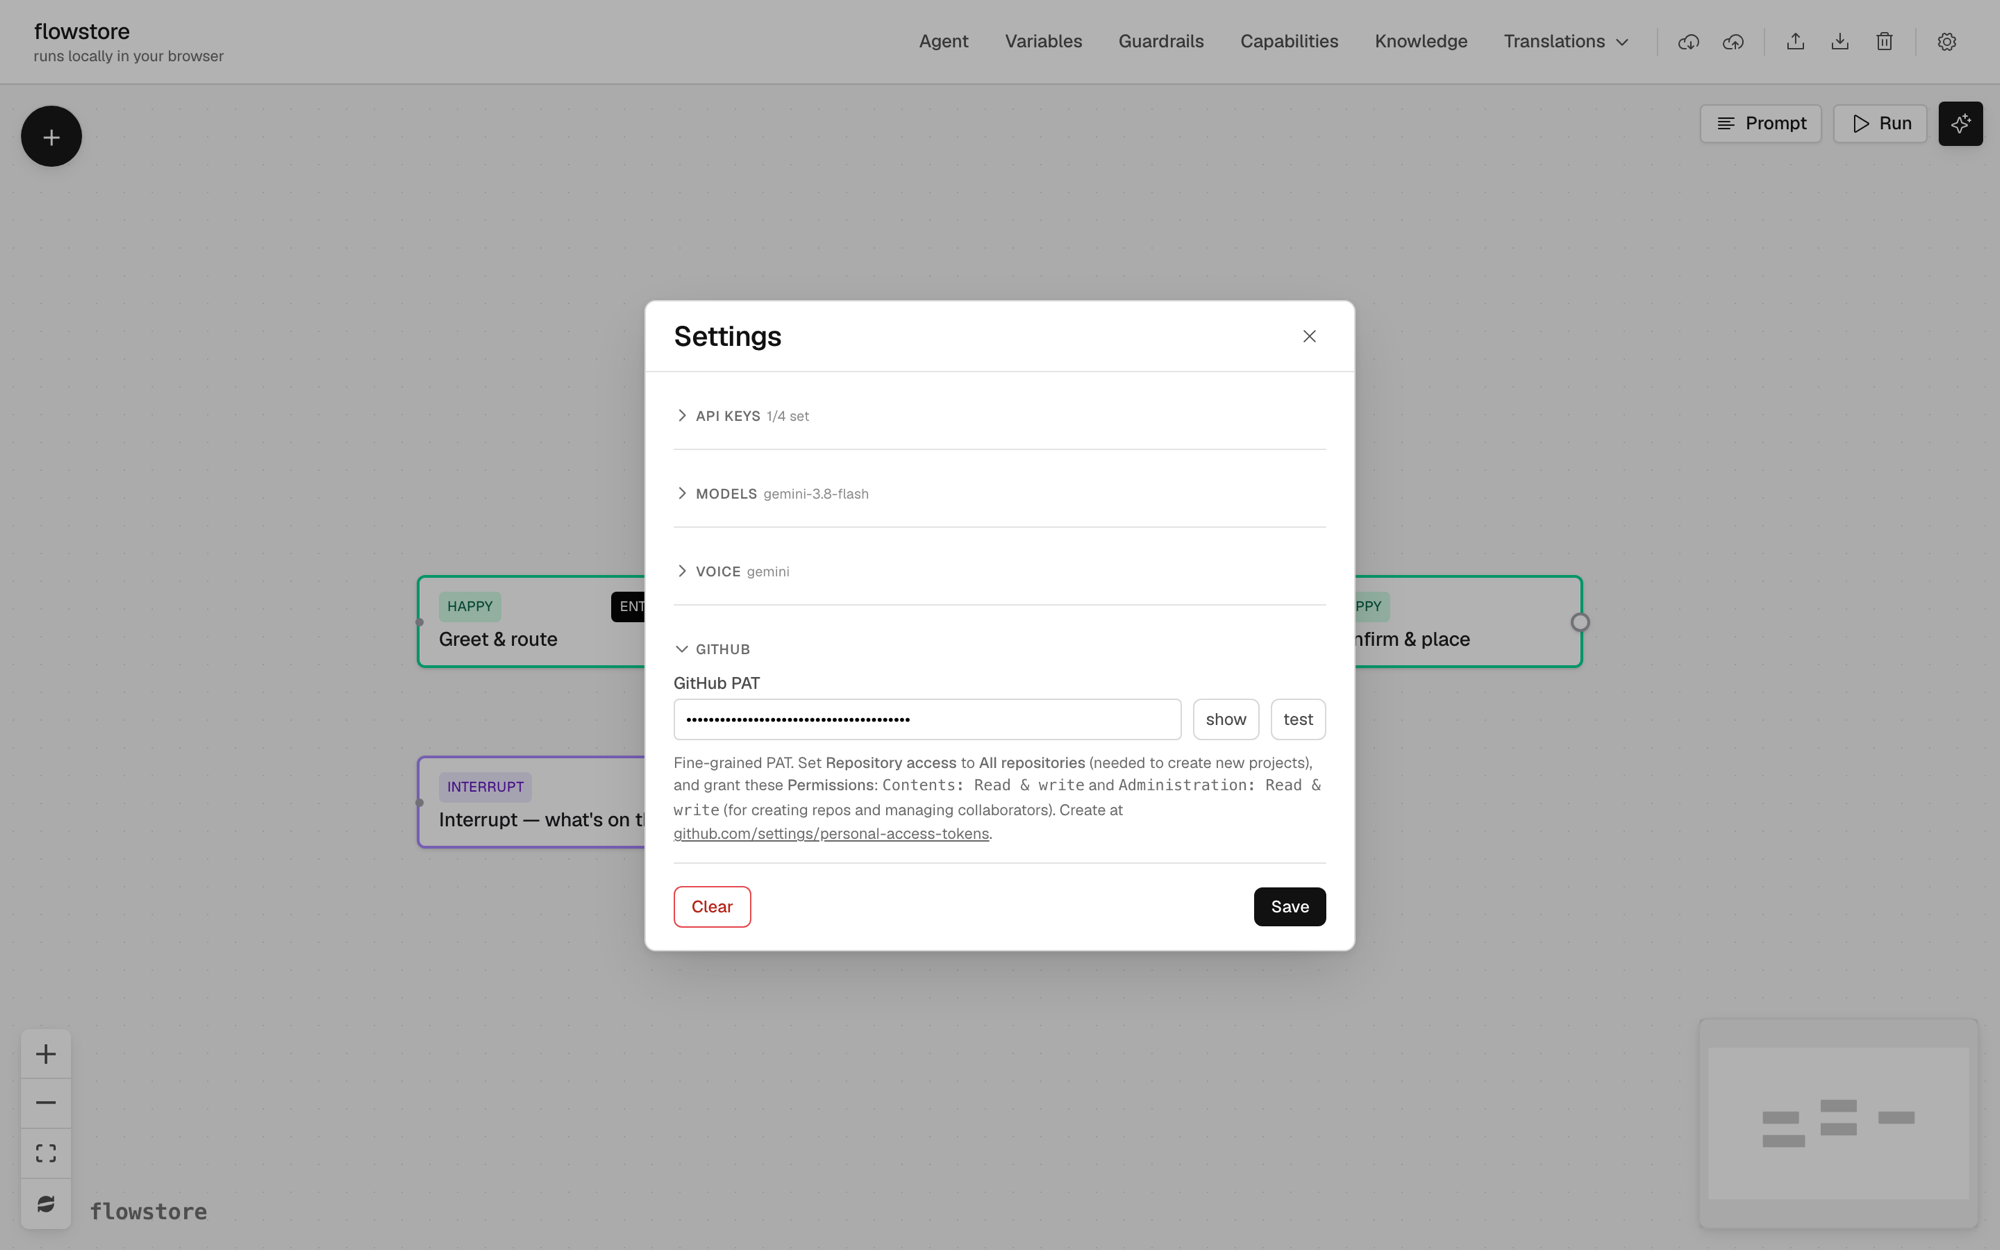The height and width of the screenshot is (1250, 2000).
Task: Click the import download arrow icon
Action: point(1840,42)
